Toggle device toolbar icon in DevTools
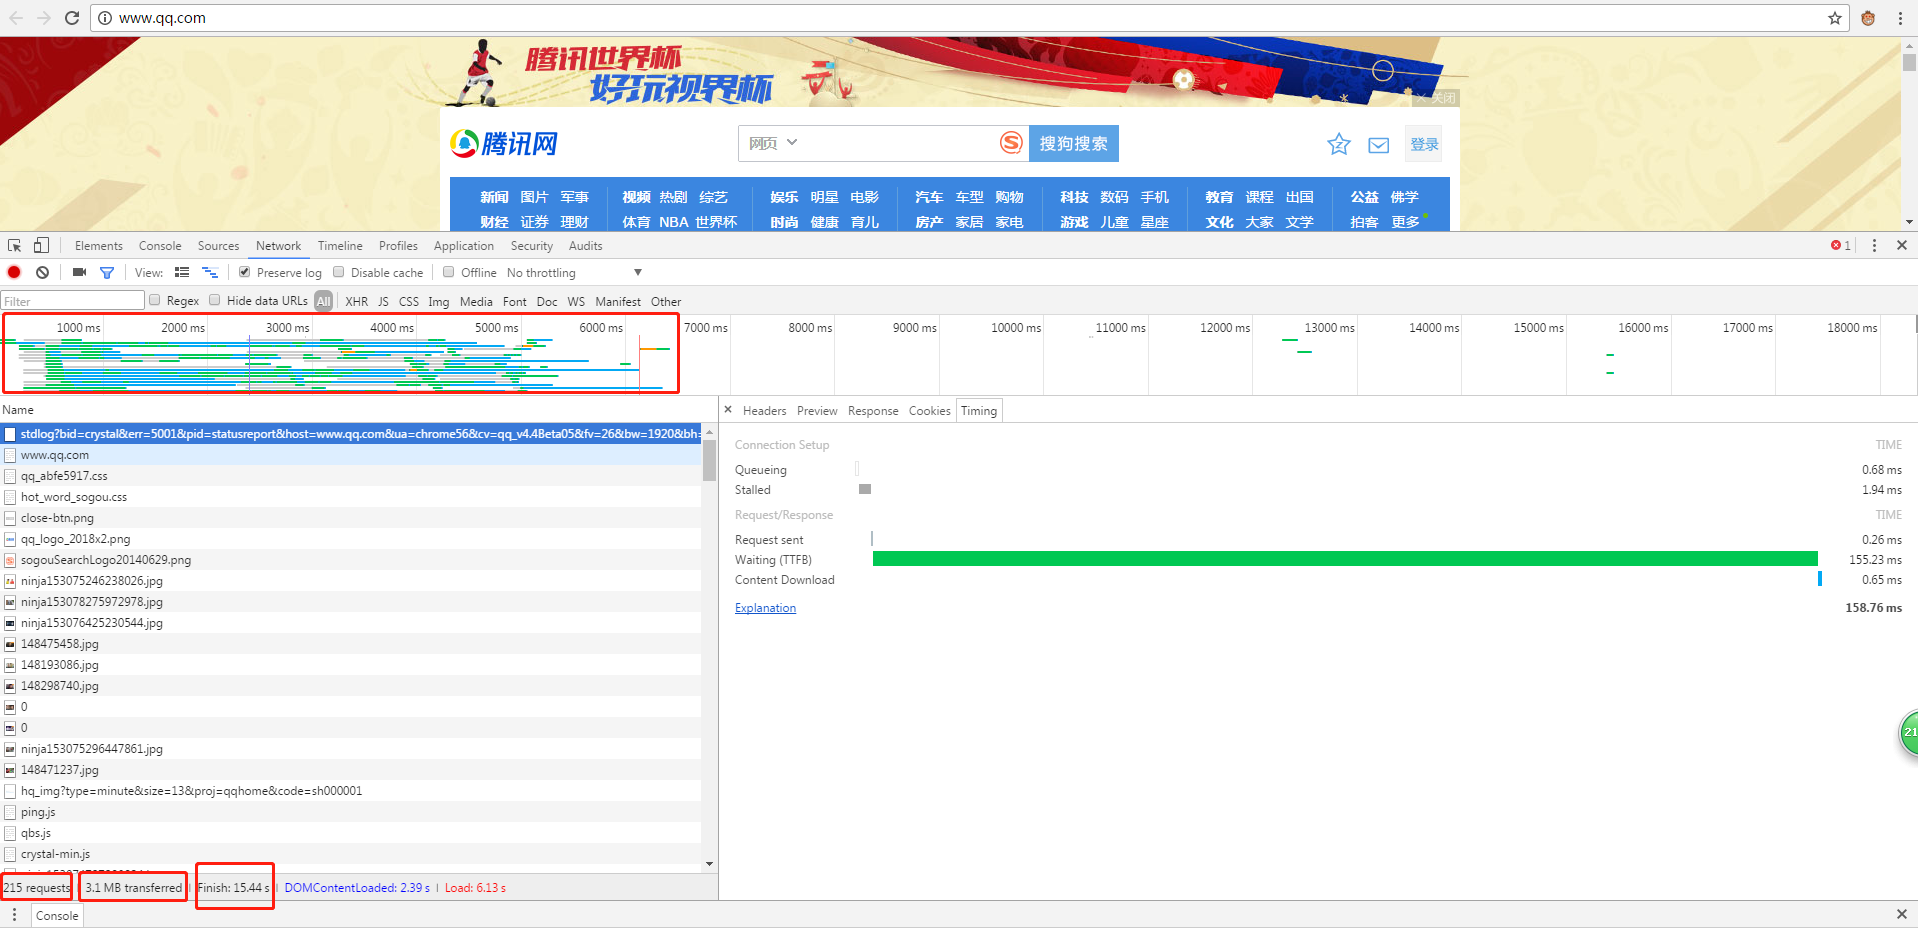The width and height of the screenshot is (1918, 933). coord(41,245)
